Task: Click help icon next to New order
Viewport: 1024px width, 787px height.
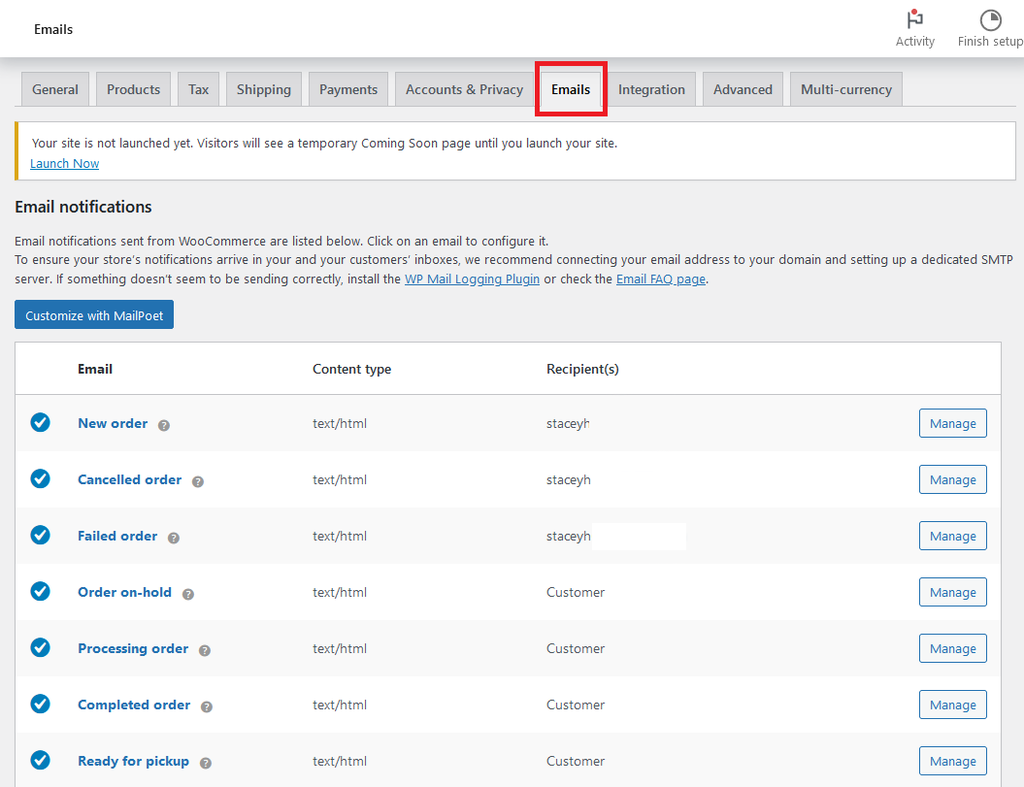Action: tap(164, 425)
